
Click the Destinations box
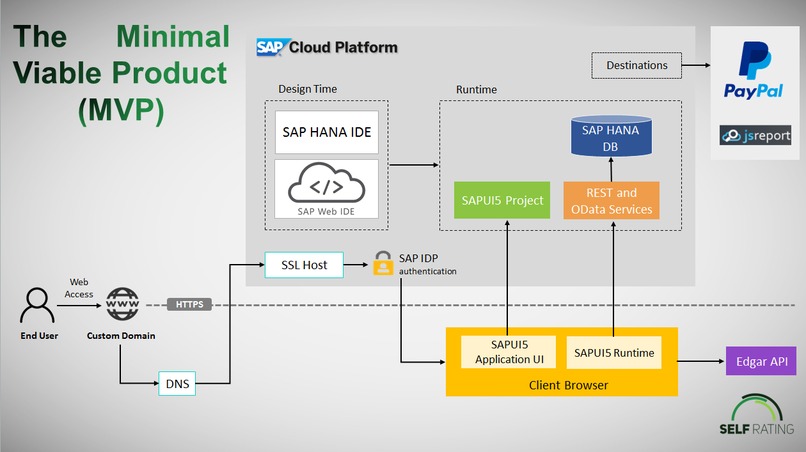click(636, 65)
